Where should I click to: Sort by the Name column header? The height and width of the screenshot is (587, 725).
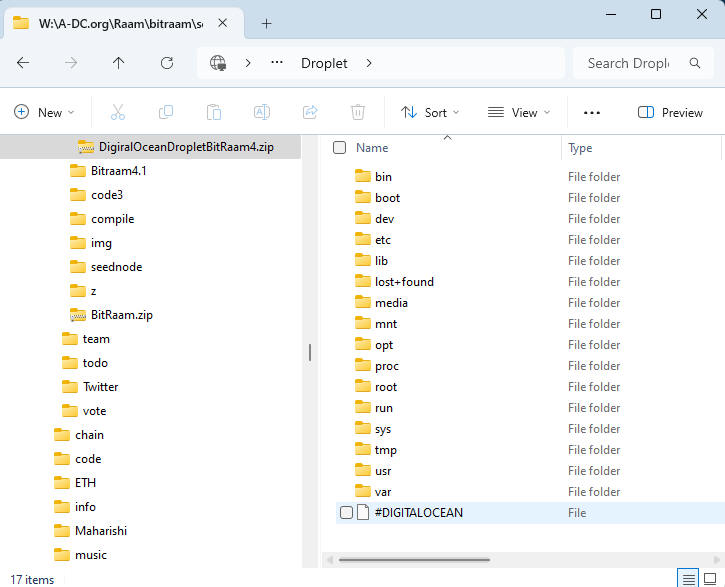point(372,148)
